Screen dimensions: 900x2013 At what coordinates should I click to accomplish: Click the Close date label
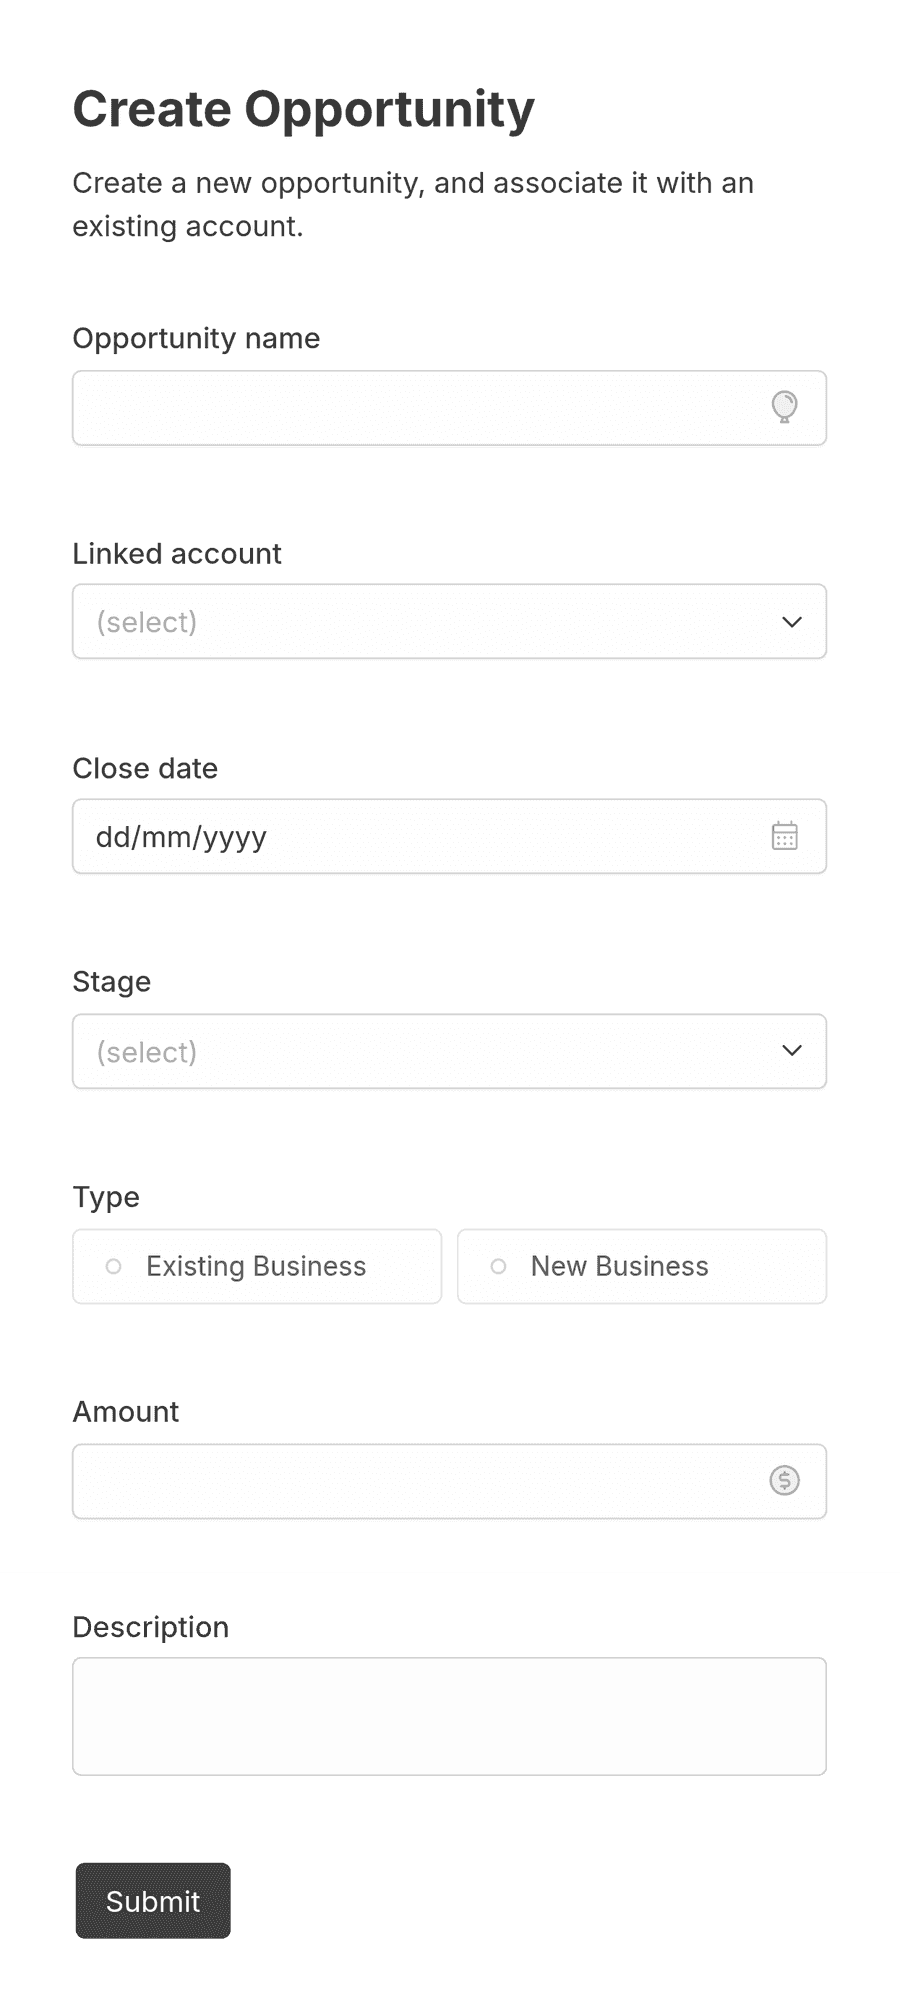click(x=145, y=768)
